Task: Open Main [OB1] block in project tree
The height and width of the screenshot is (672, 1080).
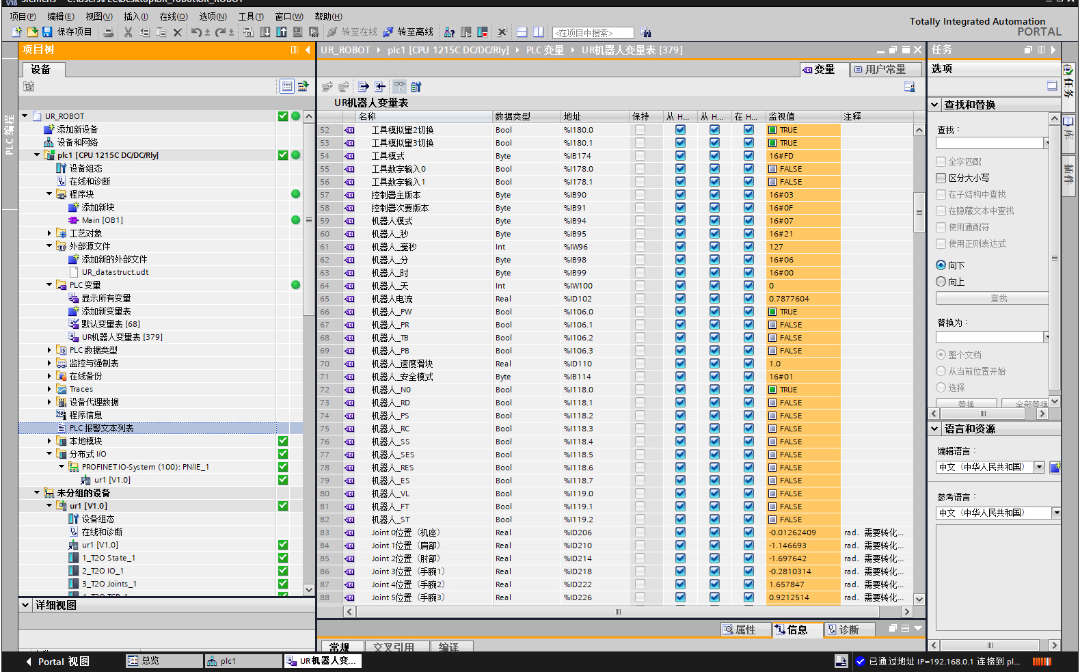Action: pyautogui.click(x=102, y=220)
